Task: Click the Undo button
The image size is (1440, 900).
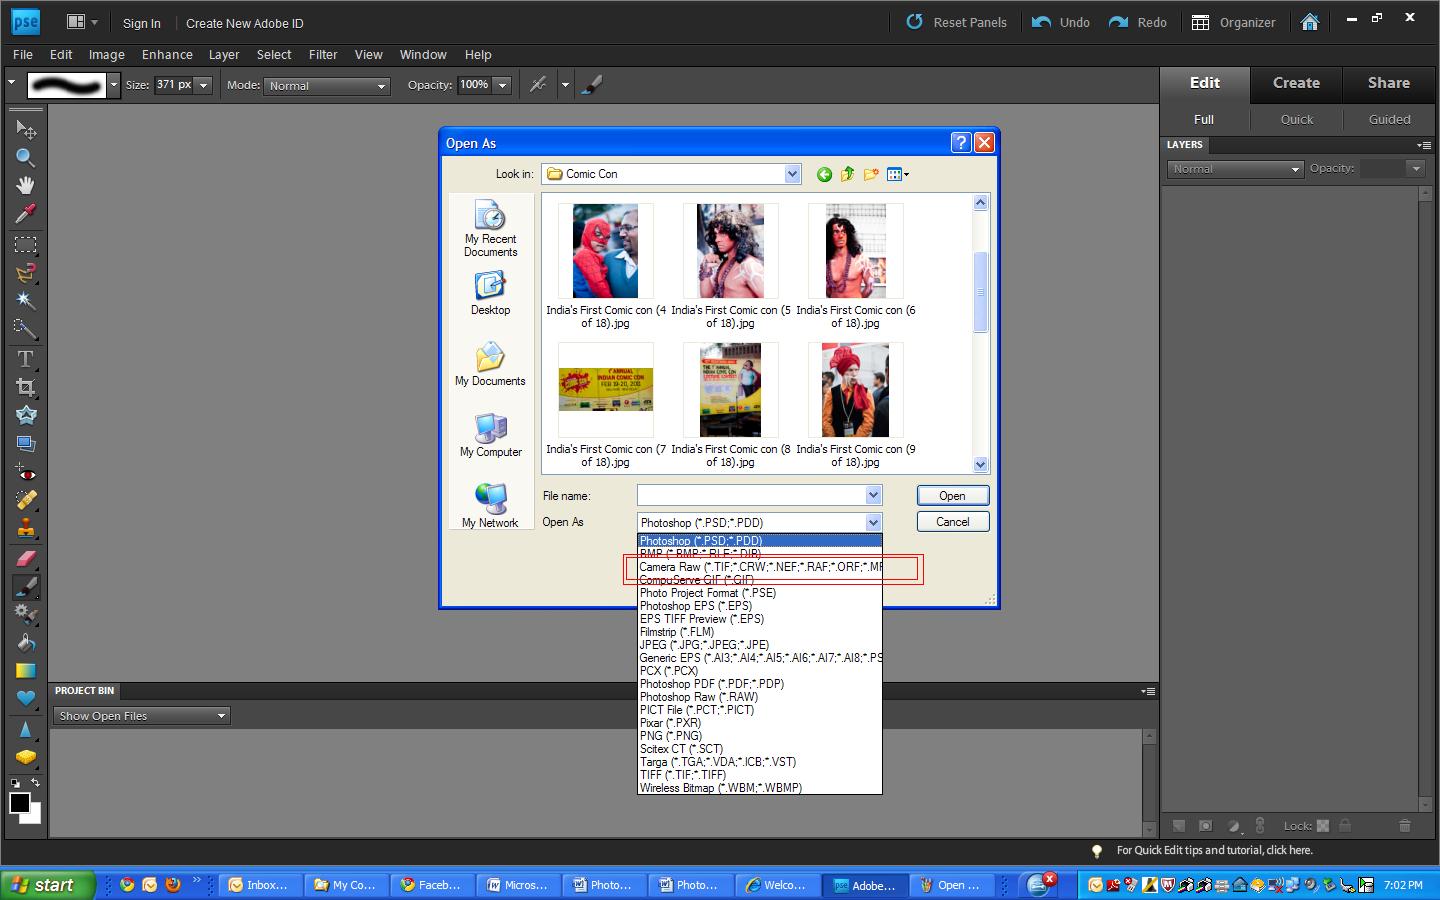Action: (1061, 22)
